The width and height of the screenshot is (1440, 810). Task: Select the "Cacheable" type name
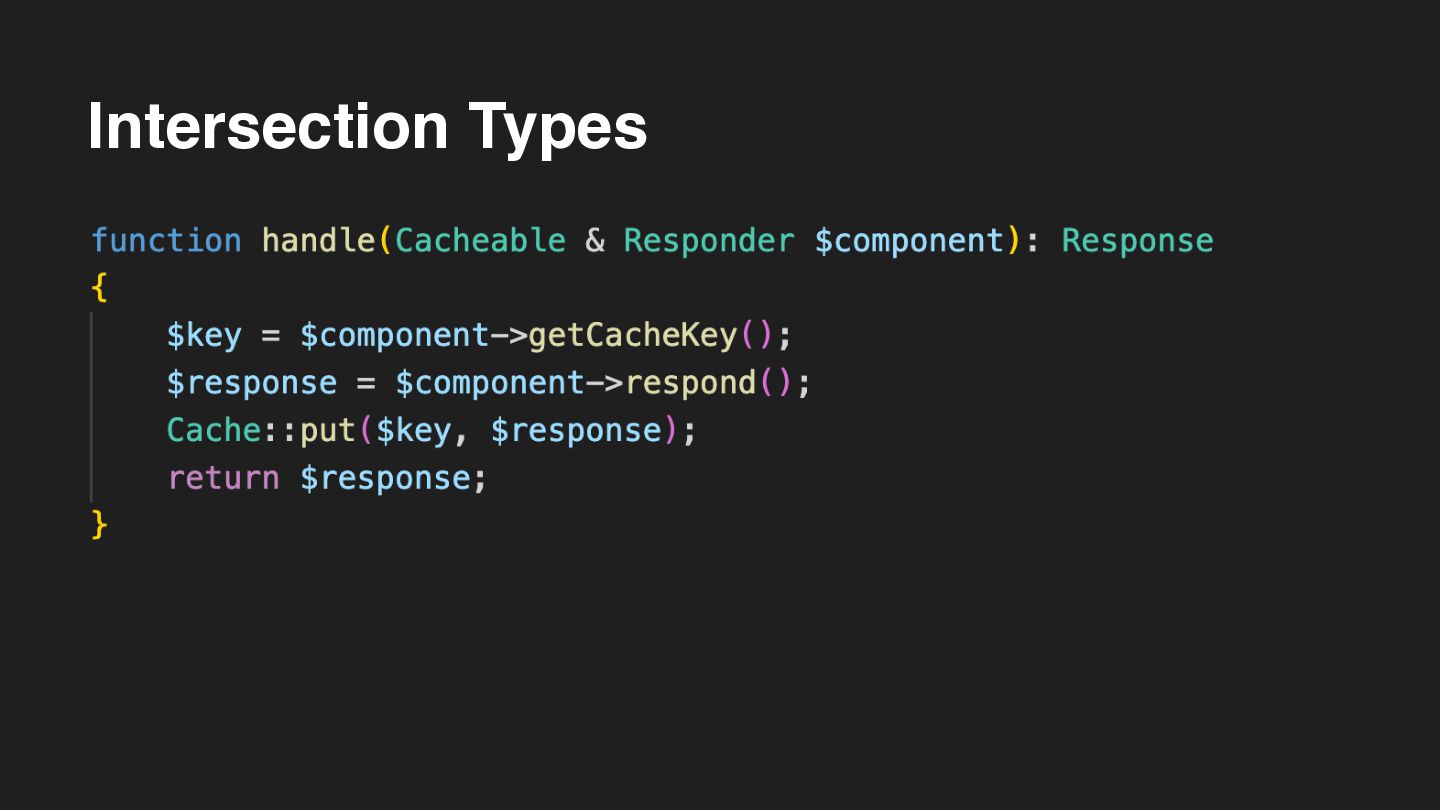coord(481,241)
